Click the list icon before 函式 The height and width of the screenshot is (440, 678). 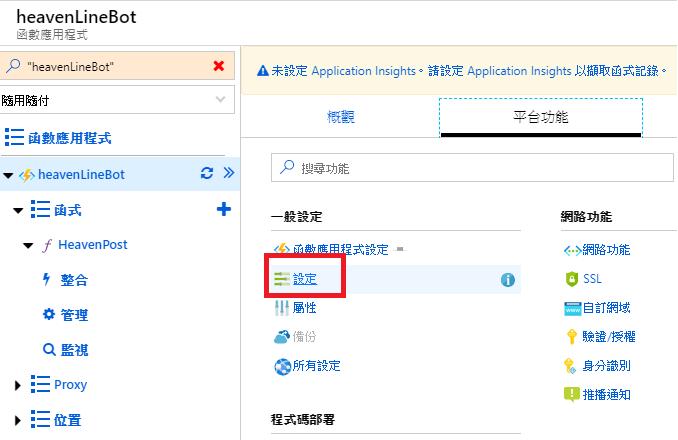pos(40,210)
